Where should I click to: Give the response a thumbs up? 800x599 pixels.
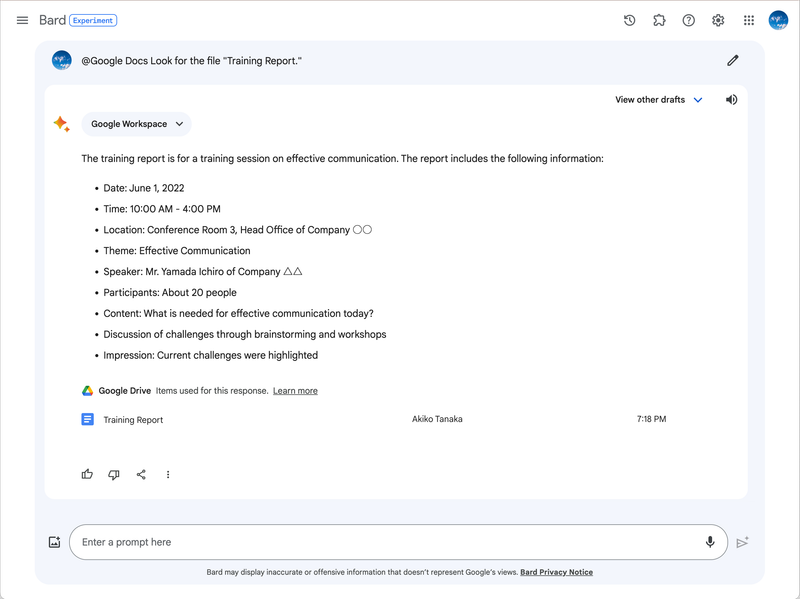(87, 475)
